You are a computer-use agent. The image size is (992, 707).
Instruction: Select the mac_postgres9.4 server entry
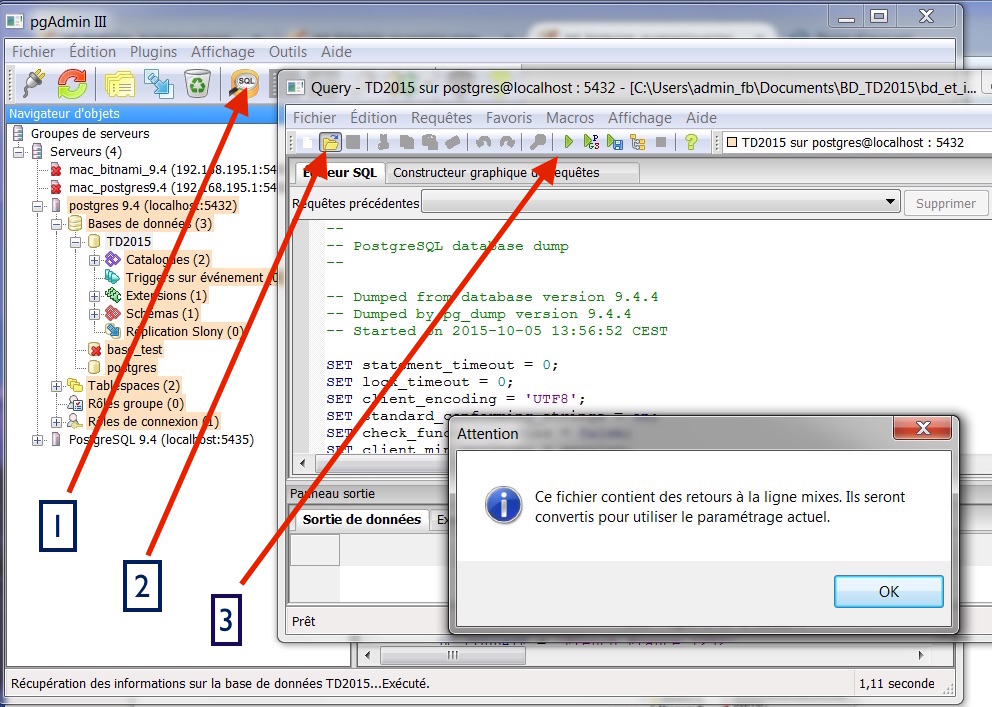(172, 188)
